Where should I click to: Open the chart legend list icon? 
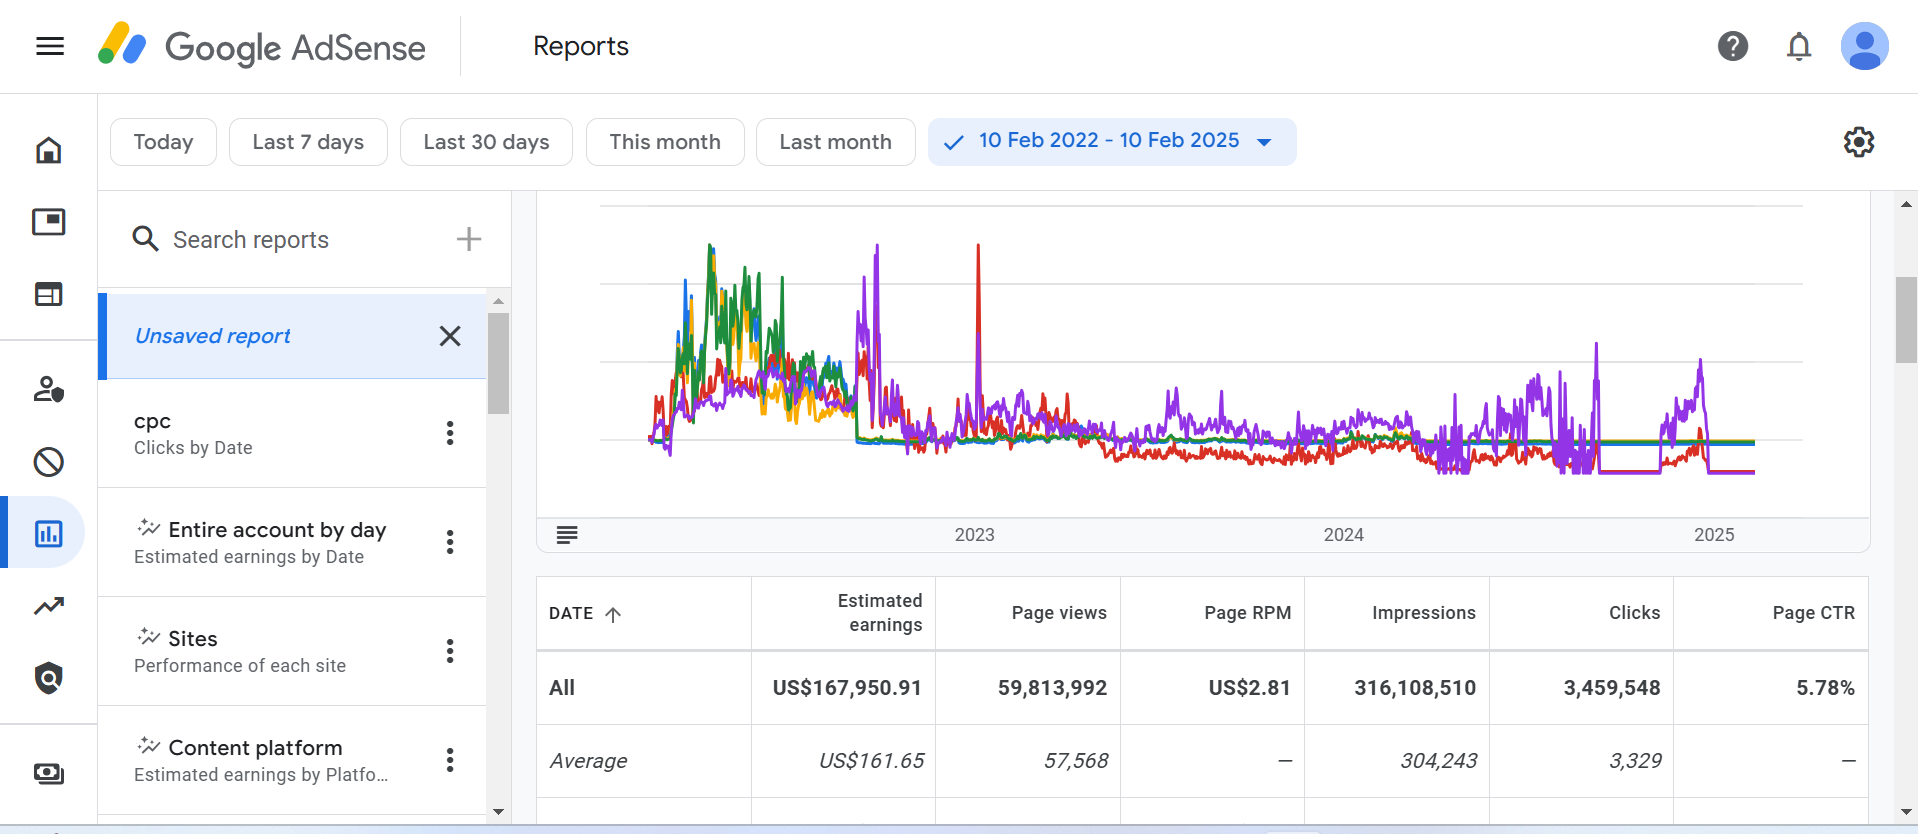click(567, 535)
